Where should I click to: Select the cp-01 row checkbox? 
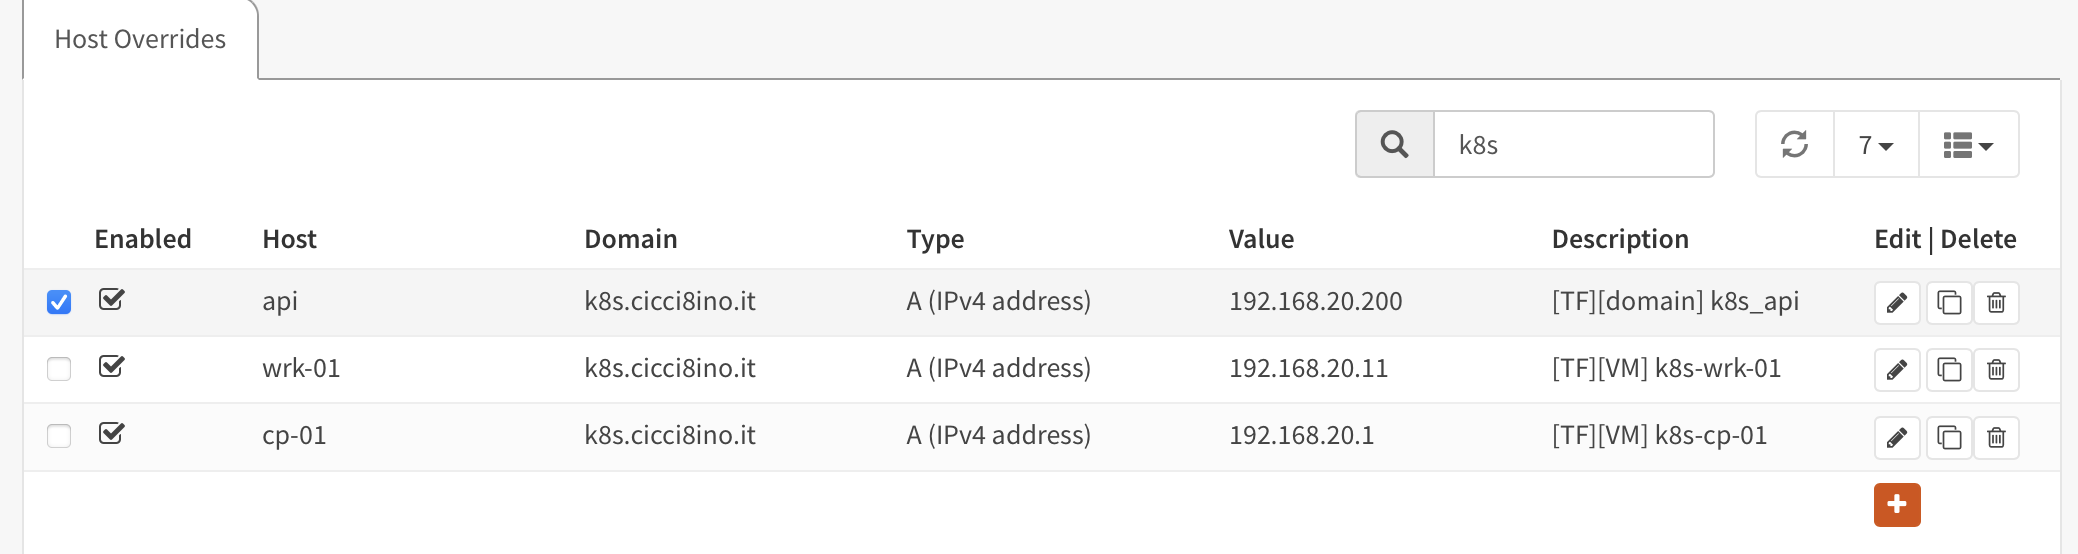[x=59, y=436]
